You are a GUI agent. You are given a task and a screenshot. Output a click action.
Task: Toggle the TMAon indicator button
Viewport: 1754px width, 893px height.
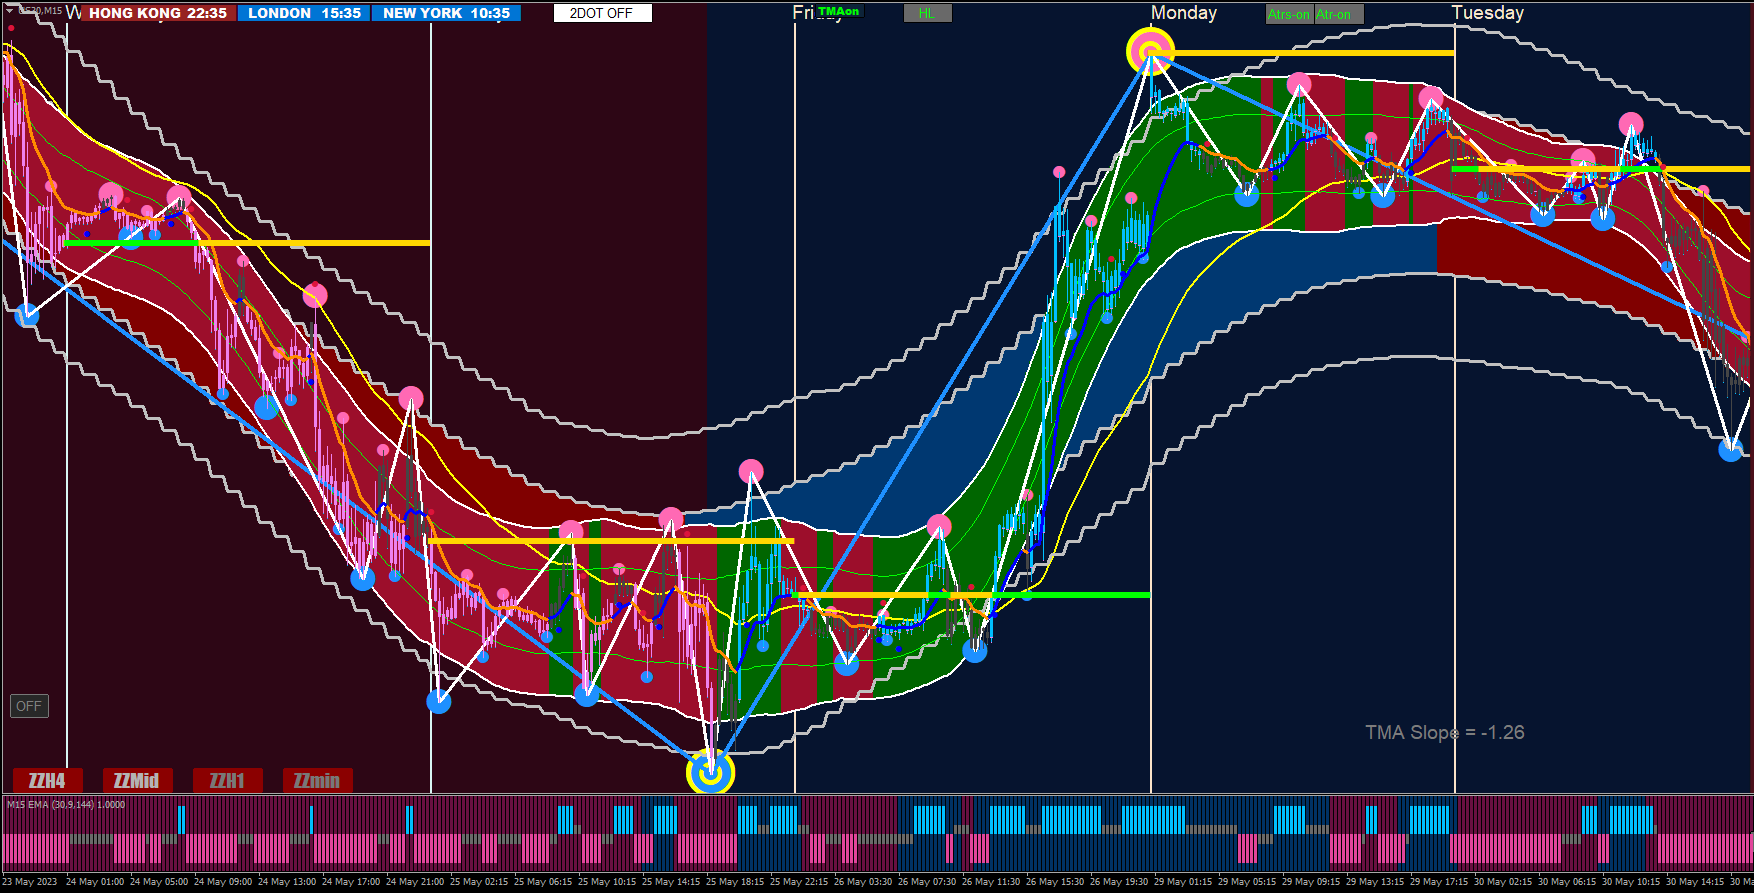[838, 11]
